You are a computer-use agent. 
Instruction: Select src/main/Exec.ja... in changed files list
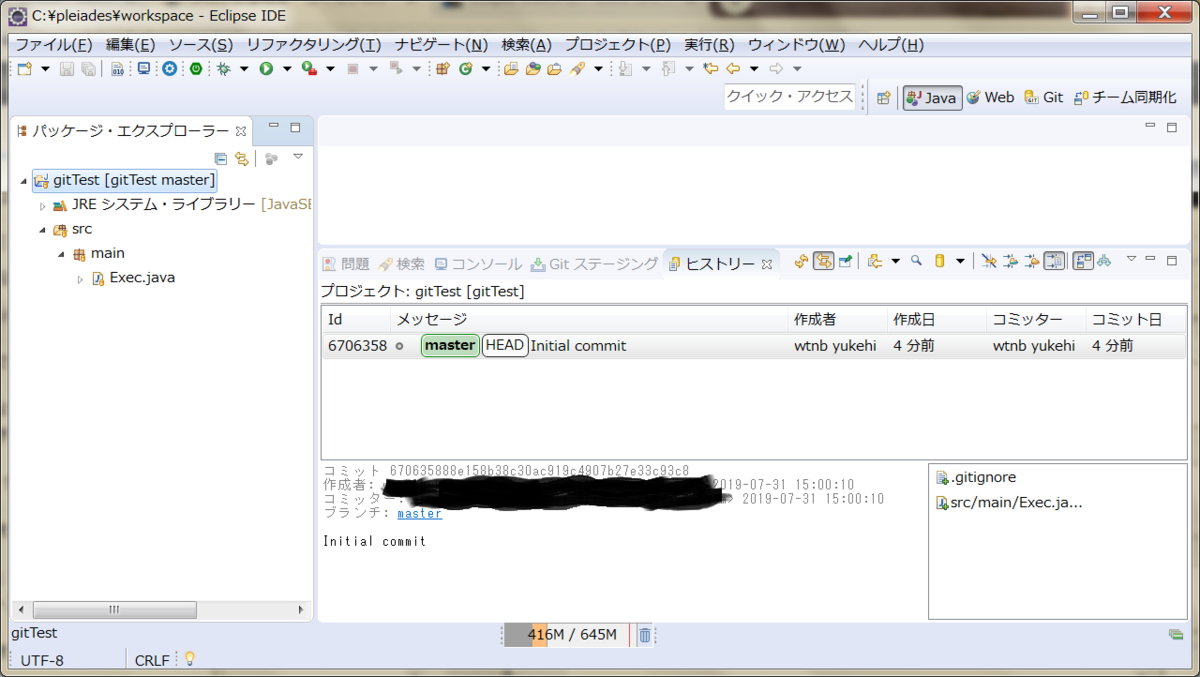[1009, 502]
